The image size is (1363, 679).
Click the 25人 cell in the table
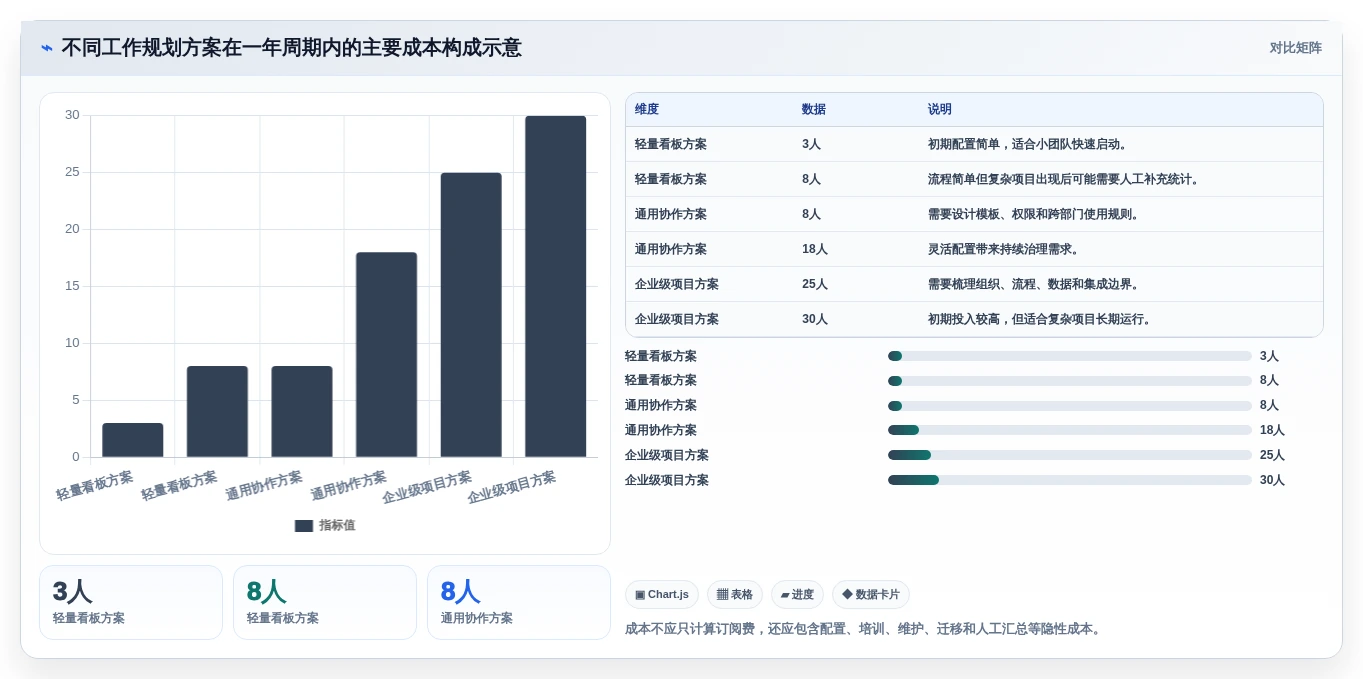pos(815,285)
